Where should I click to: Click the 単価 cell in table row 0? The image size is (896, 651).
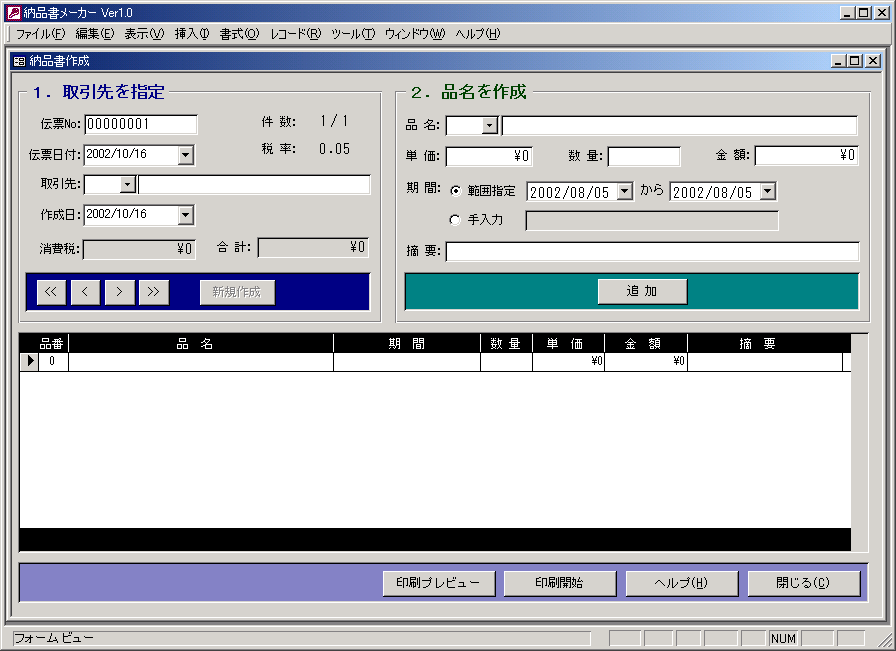(x=568, y=361)
